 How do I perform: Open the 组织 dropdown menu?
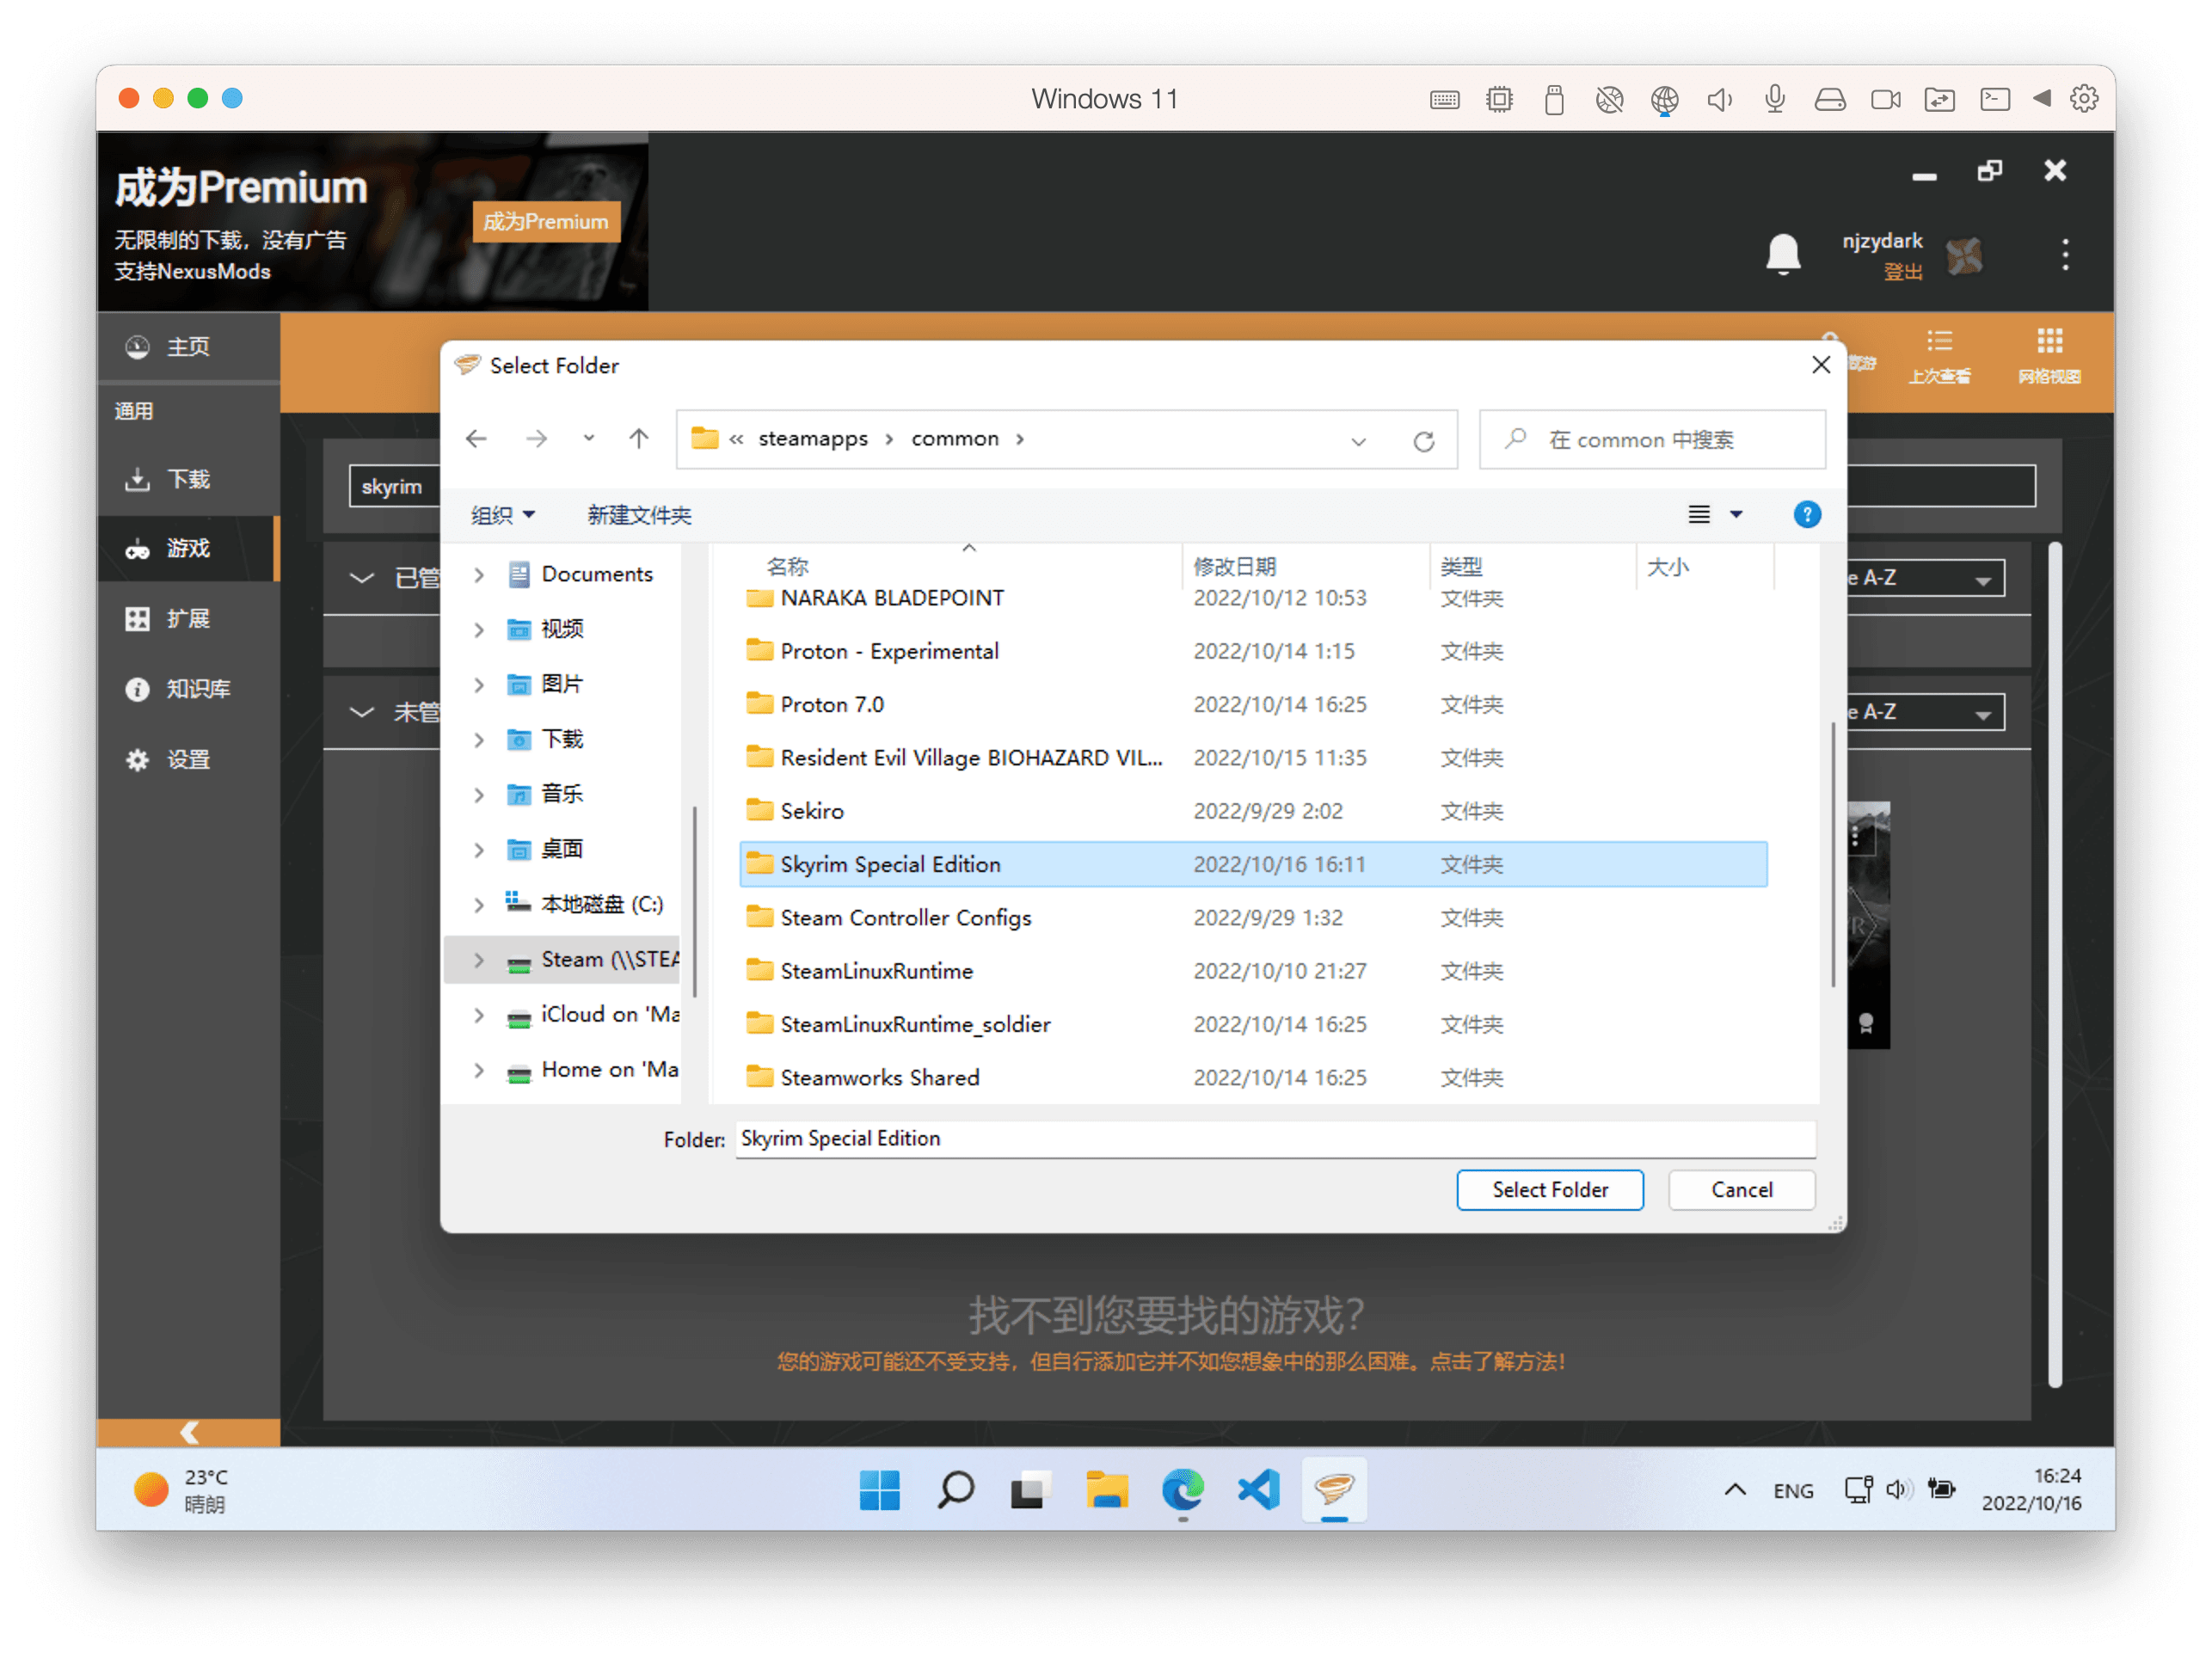click(x=502, y=515)
